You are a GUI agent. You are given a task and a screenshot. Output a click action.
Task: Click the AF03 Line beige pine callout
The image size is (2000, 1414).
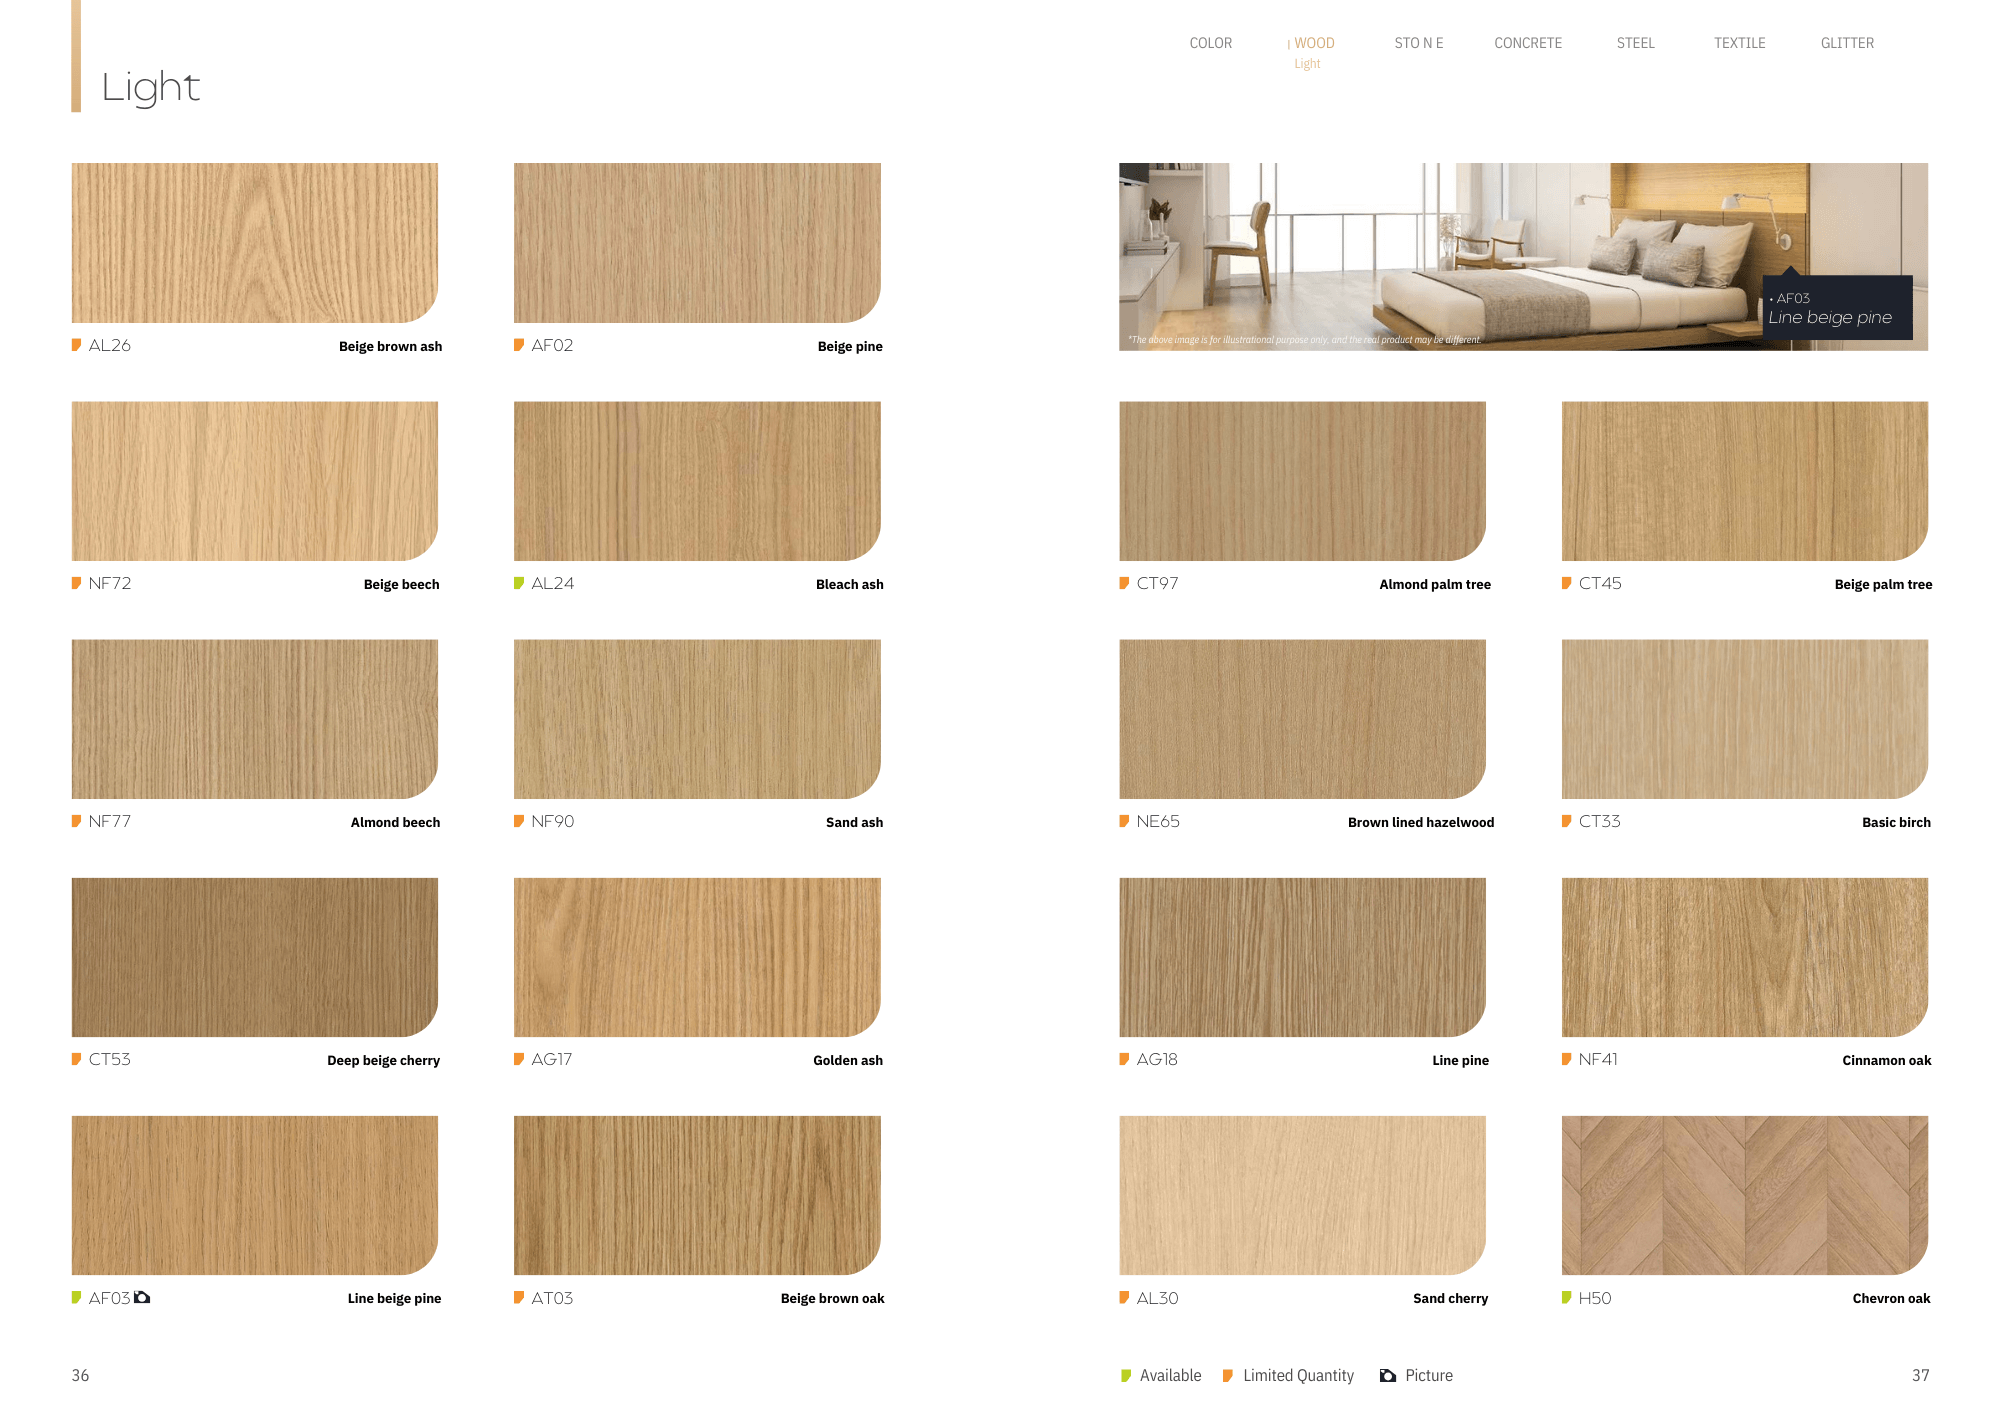pos(1837,309)
